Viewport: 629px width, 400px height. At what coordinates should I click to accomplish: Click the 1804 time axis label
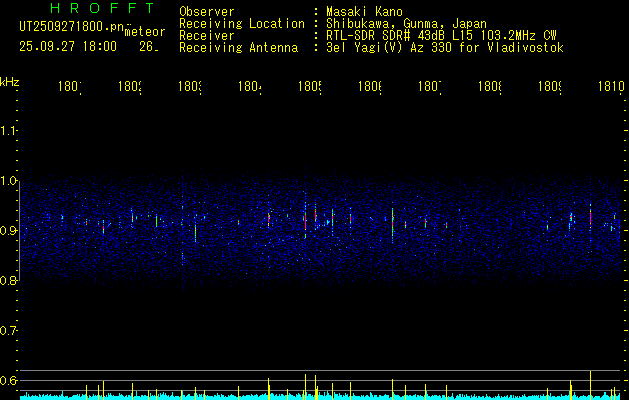(x=250, y=86)
